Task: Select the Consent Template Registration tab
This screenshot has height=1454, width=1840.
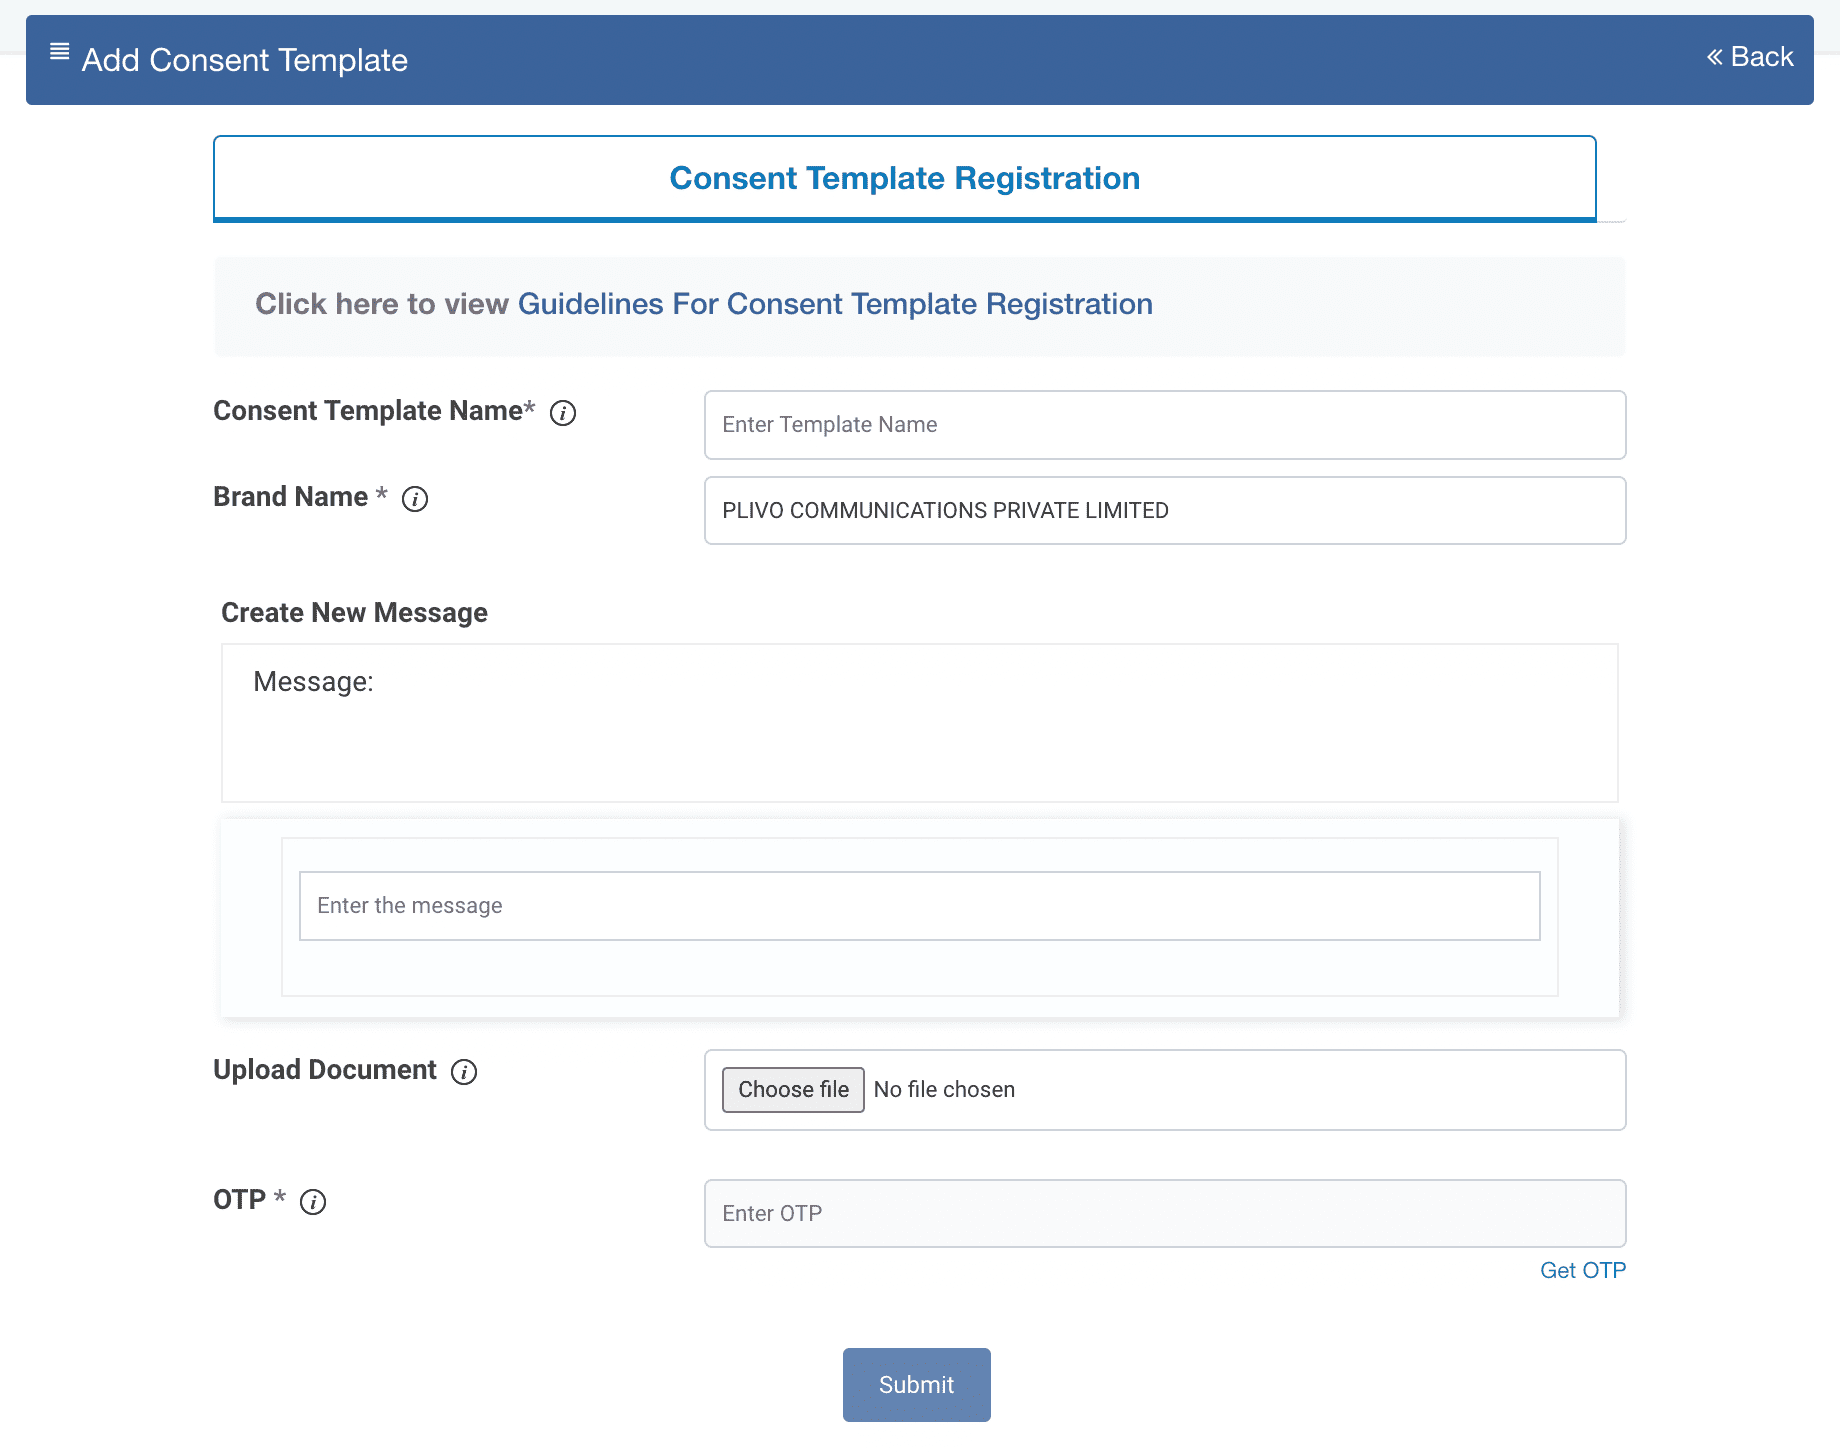Action: click(905, 178)
